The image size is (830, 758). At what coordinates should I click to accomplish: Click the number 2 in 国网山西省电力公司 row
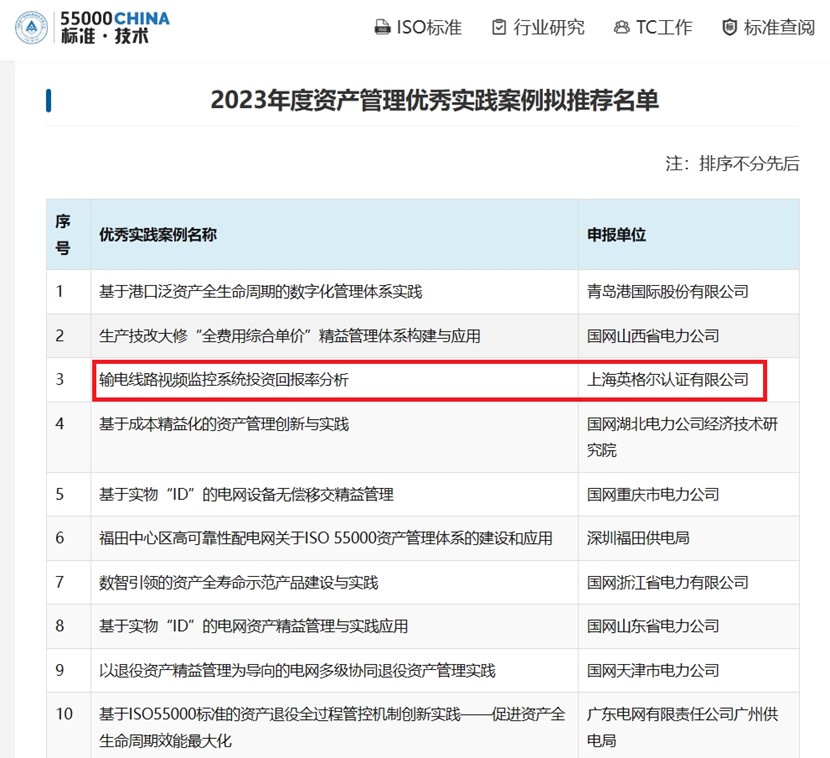click(60, 336)
